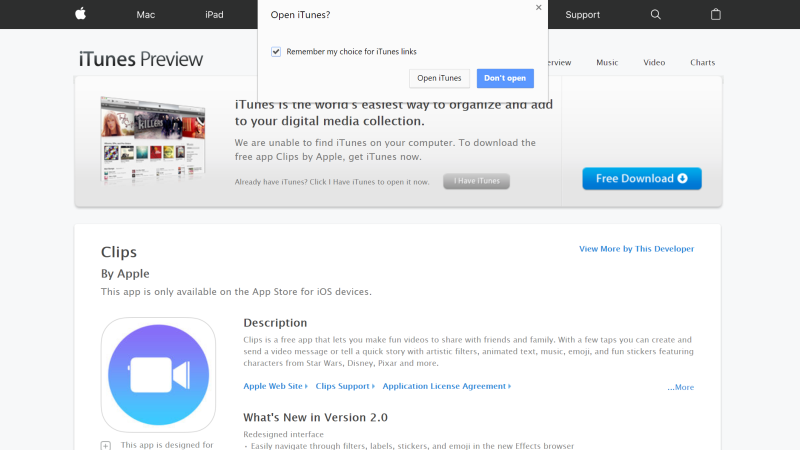Viewport: 800px width, 450px height.
Task: Open the shopping bag icon
Action: [716, 14]
